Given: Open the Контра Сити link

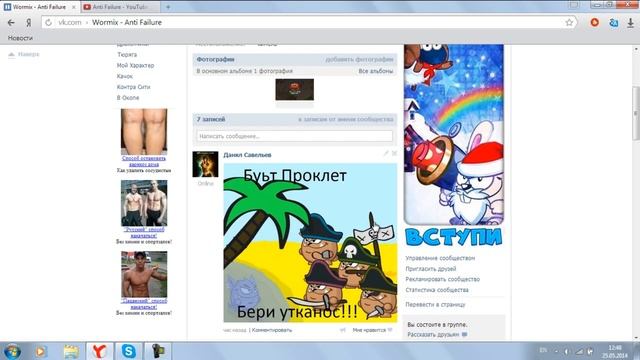Looking at the screenshot, I should [x=133, y=87].
